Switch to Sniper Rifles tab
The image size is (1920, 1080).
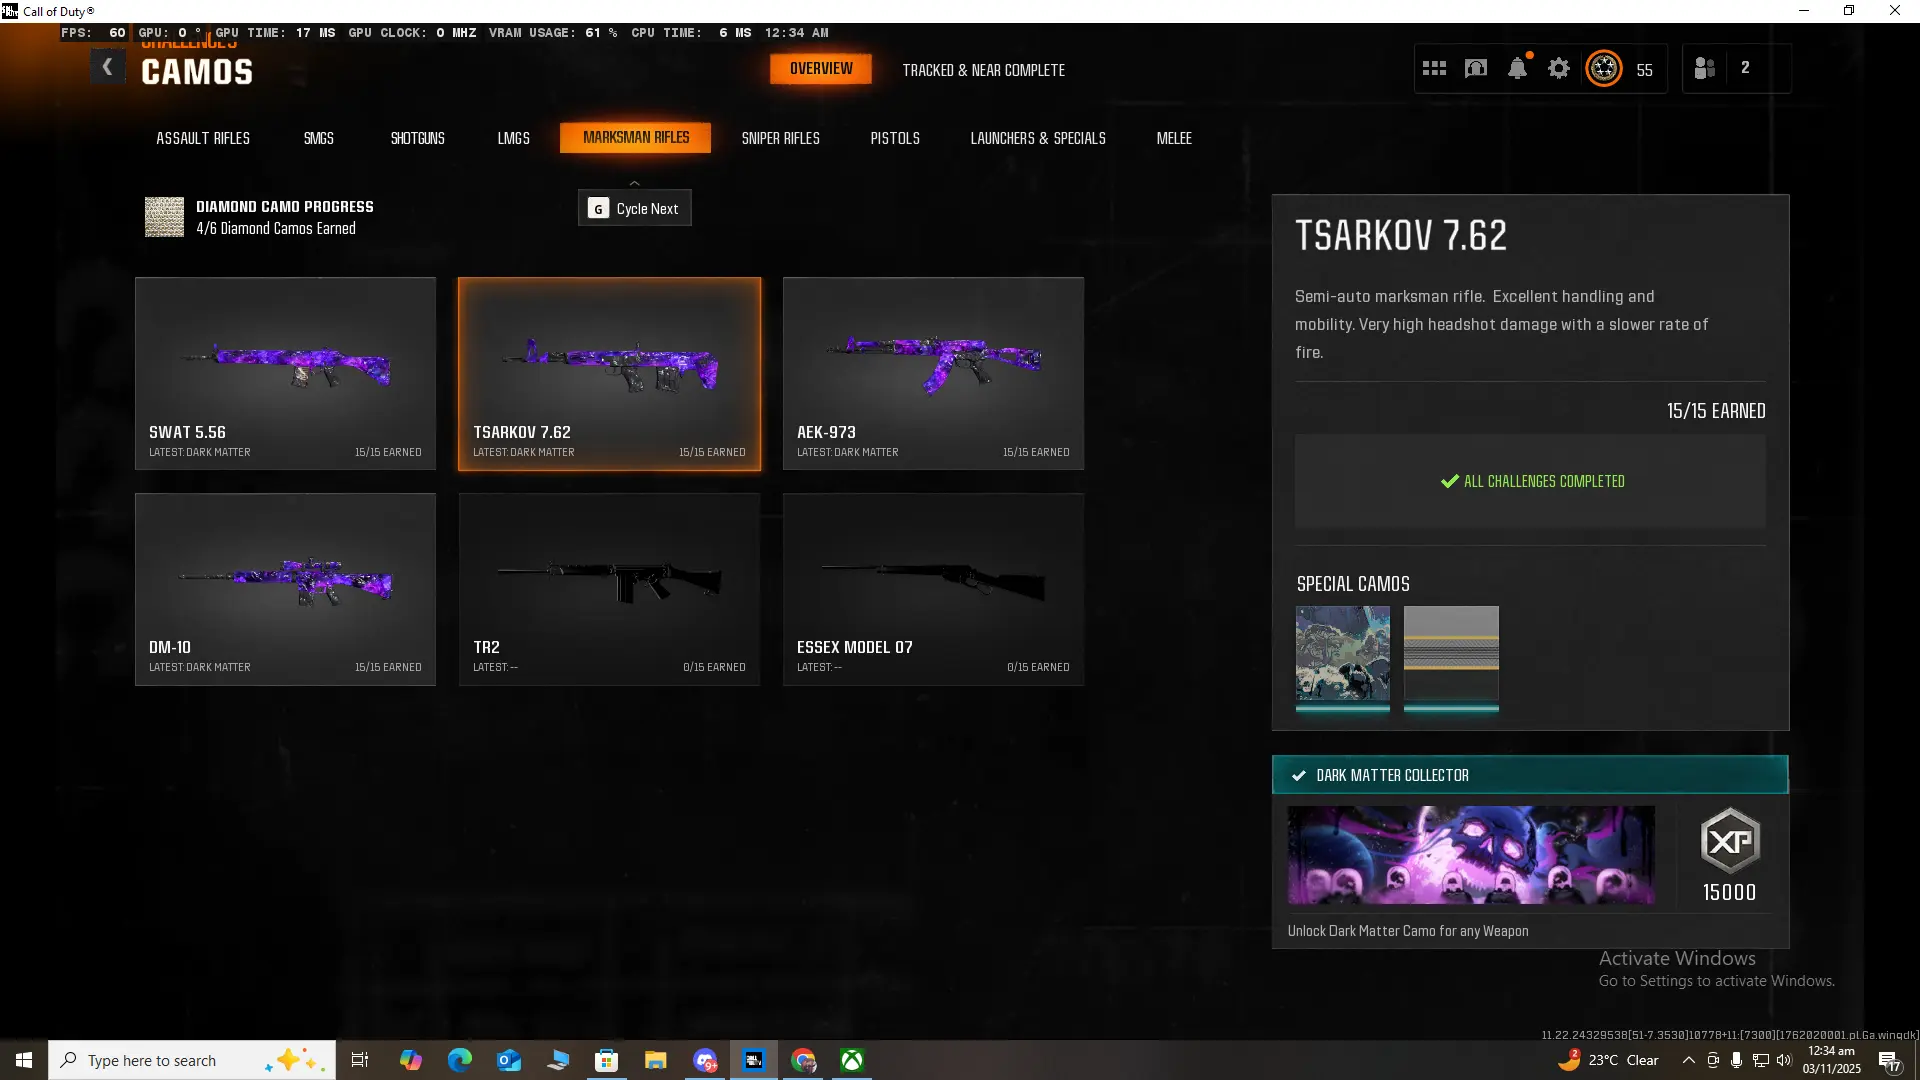pos(780,138)
